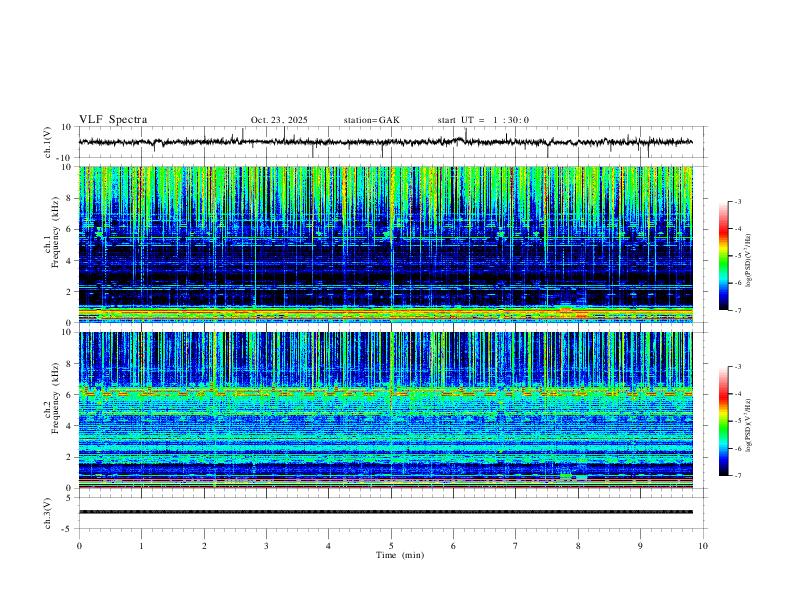Click the 'VLF Spectra' title text
This screenshot has width=792, height=612.
[x=113, y=120]
